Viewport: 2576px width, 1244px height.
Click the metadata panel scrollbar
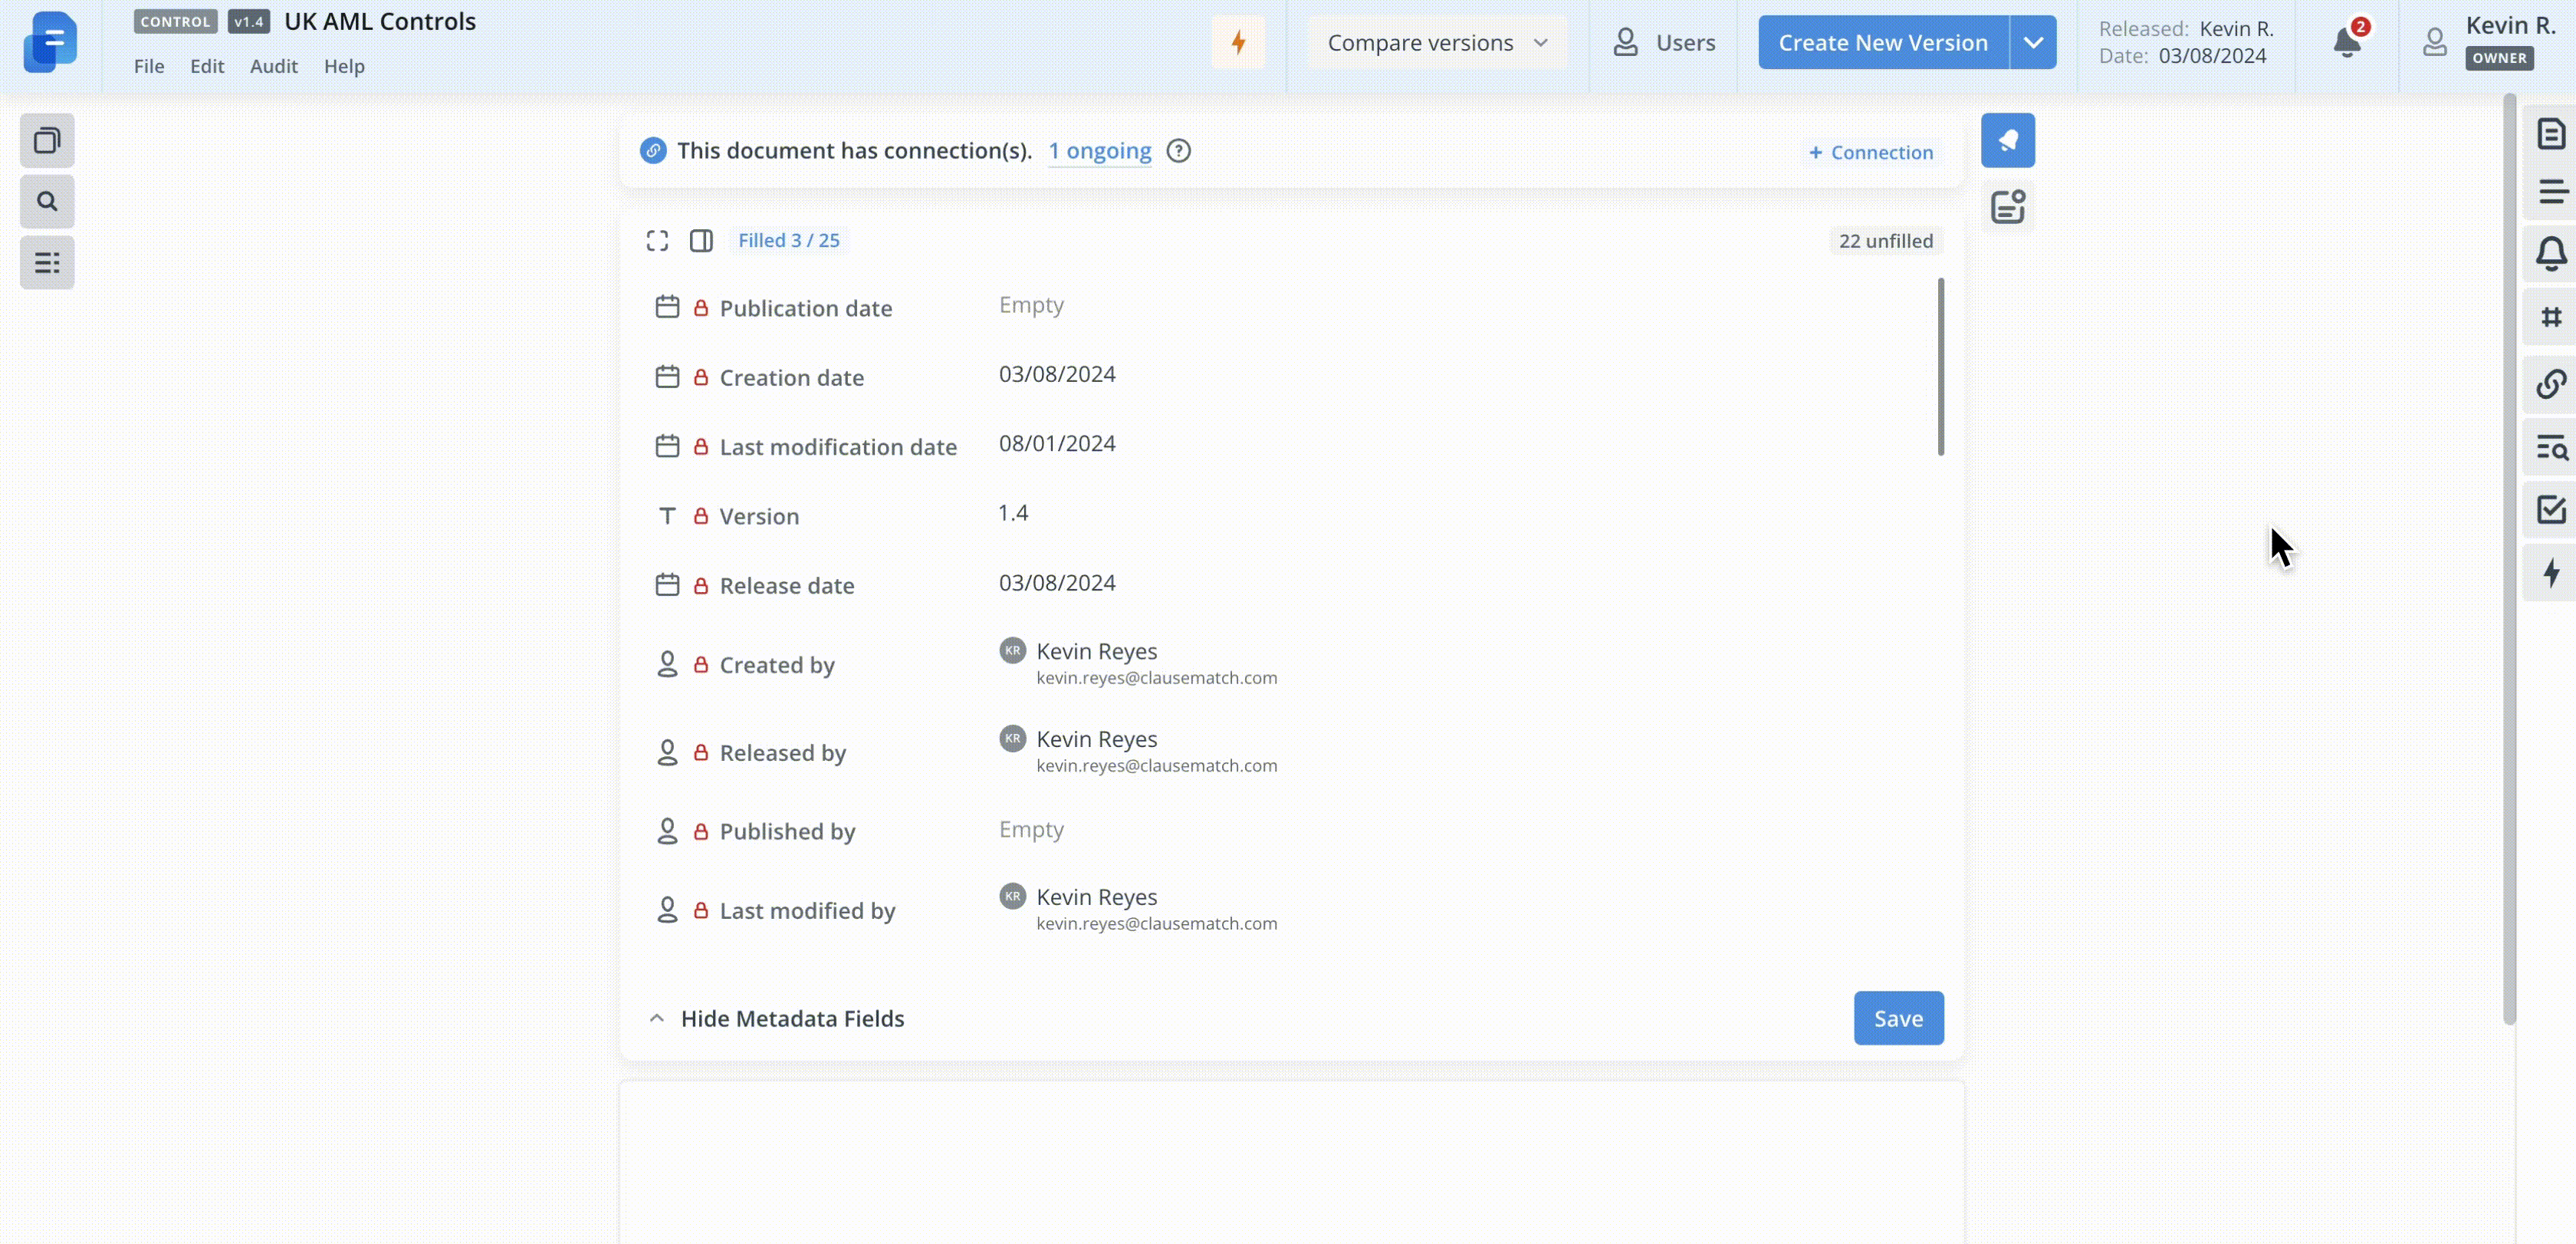click(x=1940, y=367)
